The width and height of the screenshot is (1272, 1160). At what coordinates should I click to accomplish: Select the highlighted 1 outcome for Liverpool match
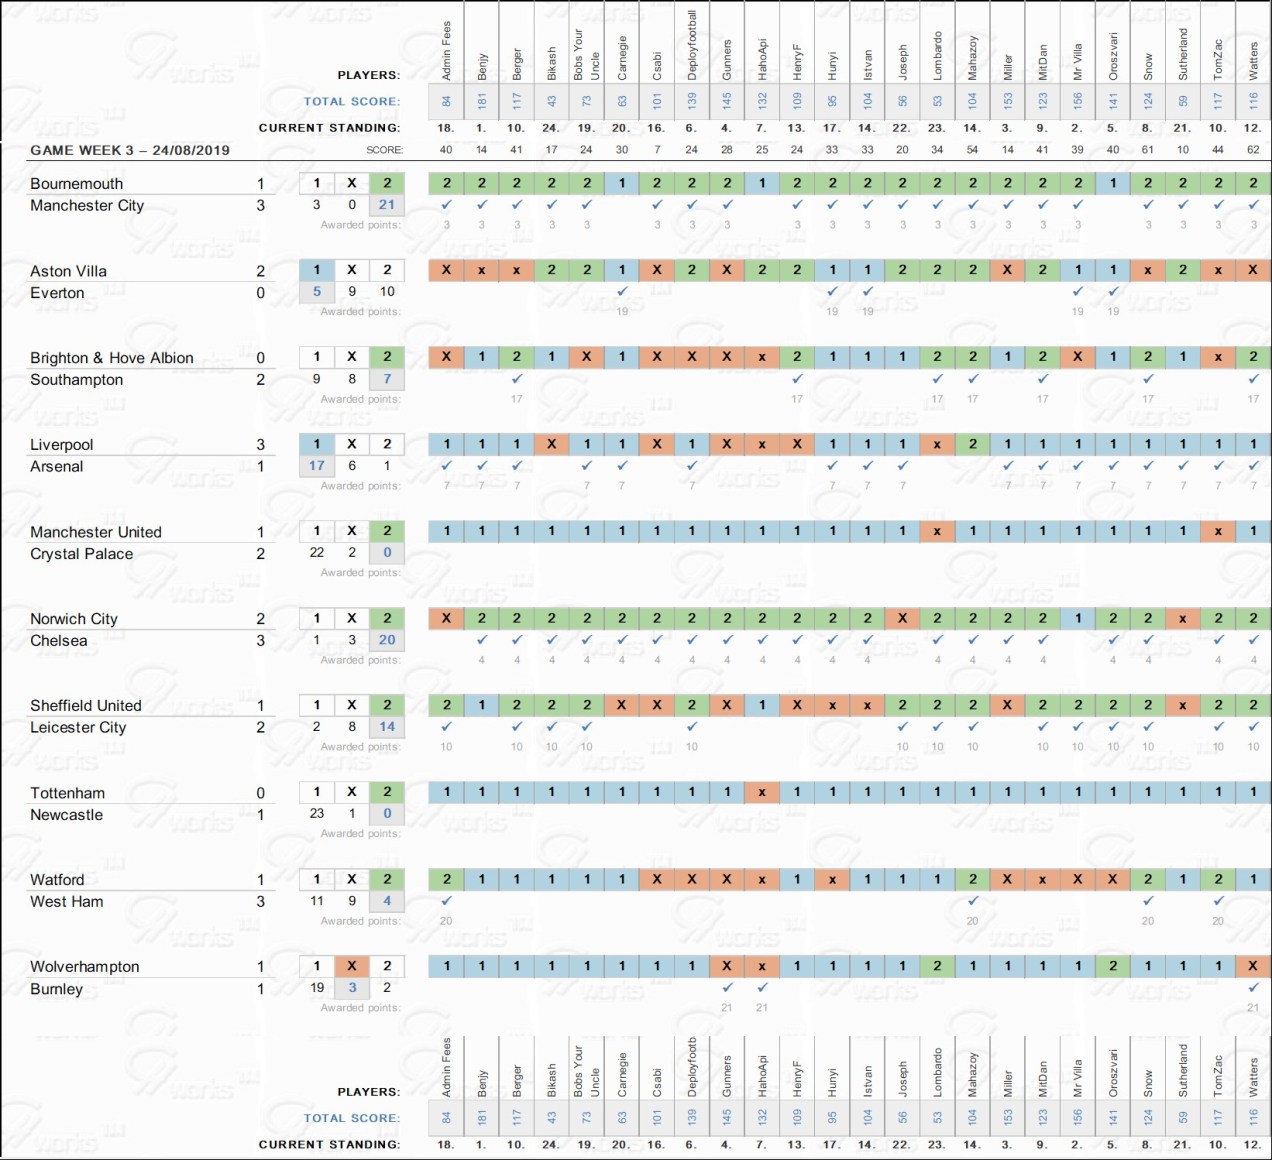(x=317, y=444)
